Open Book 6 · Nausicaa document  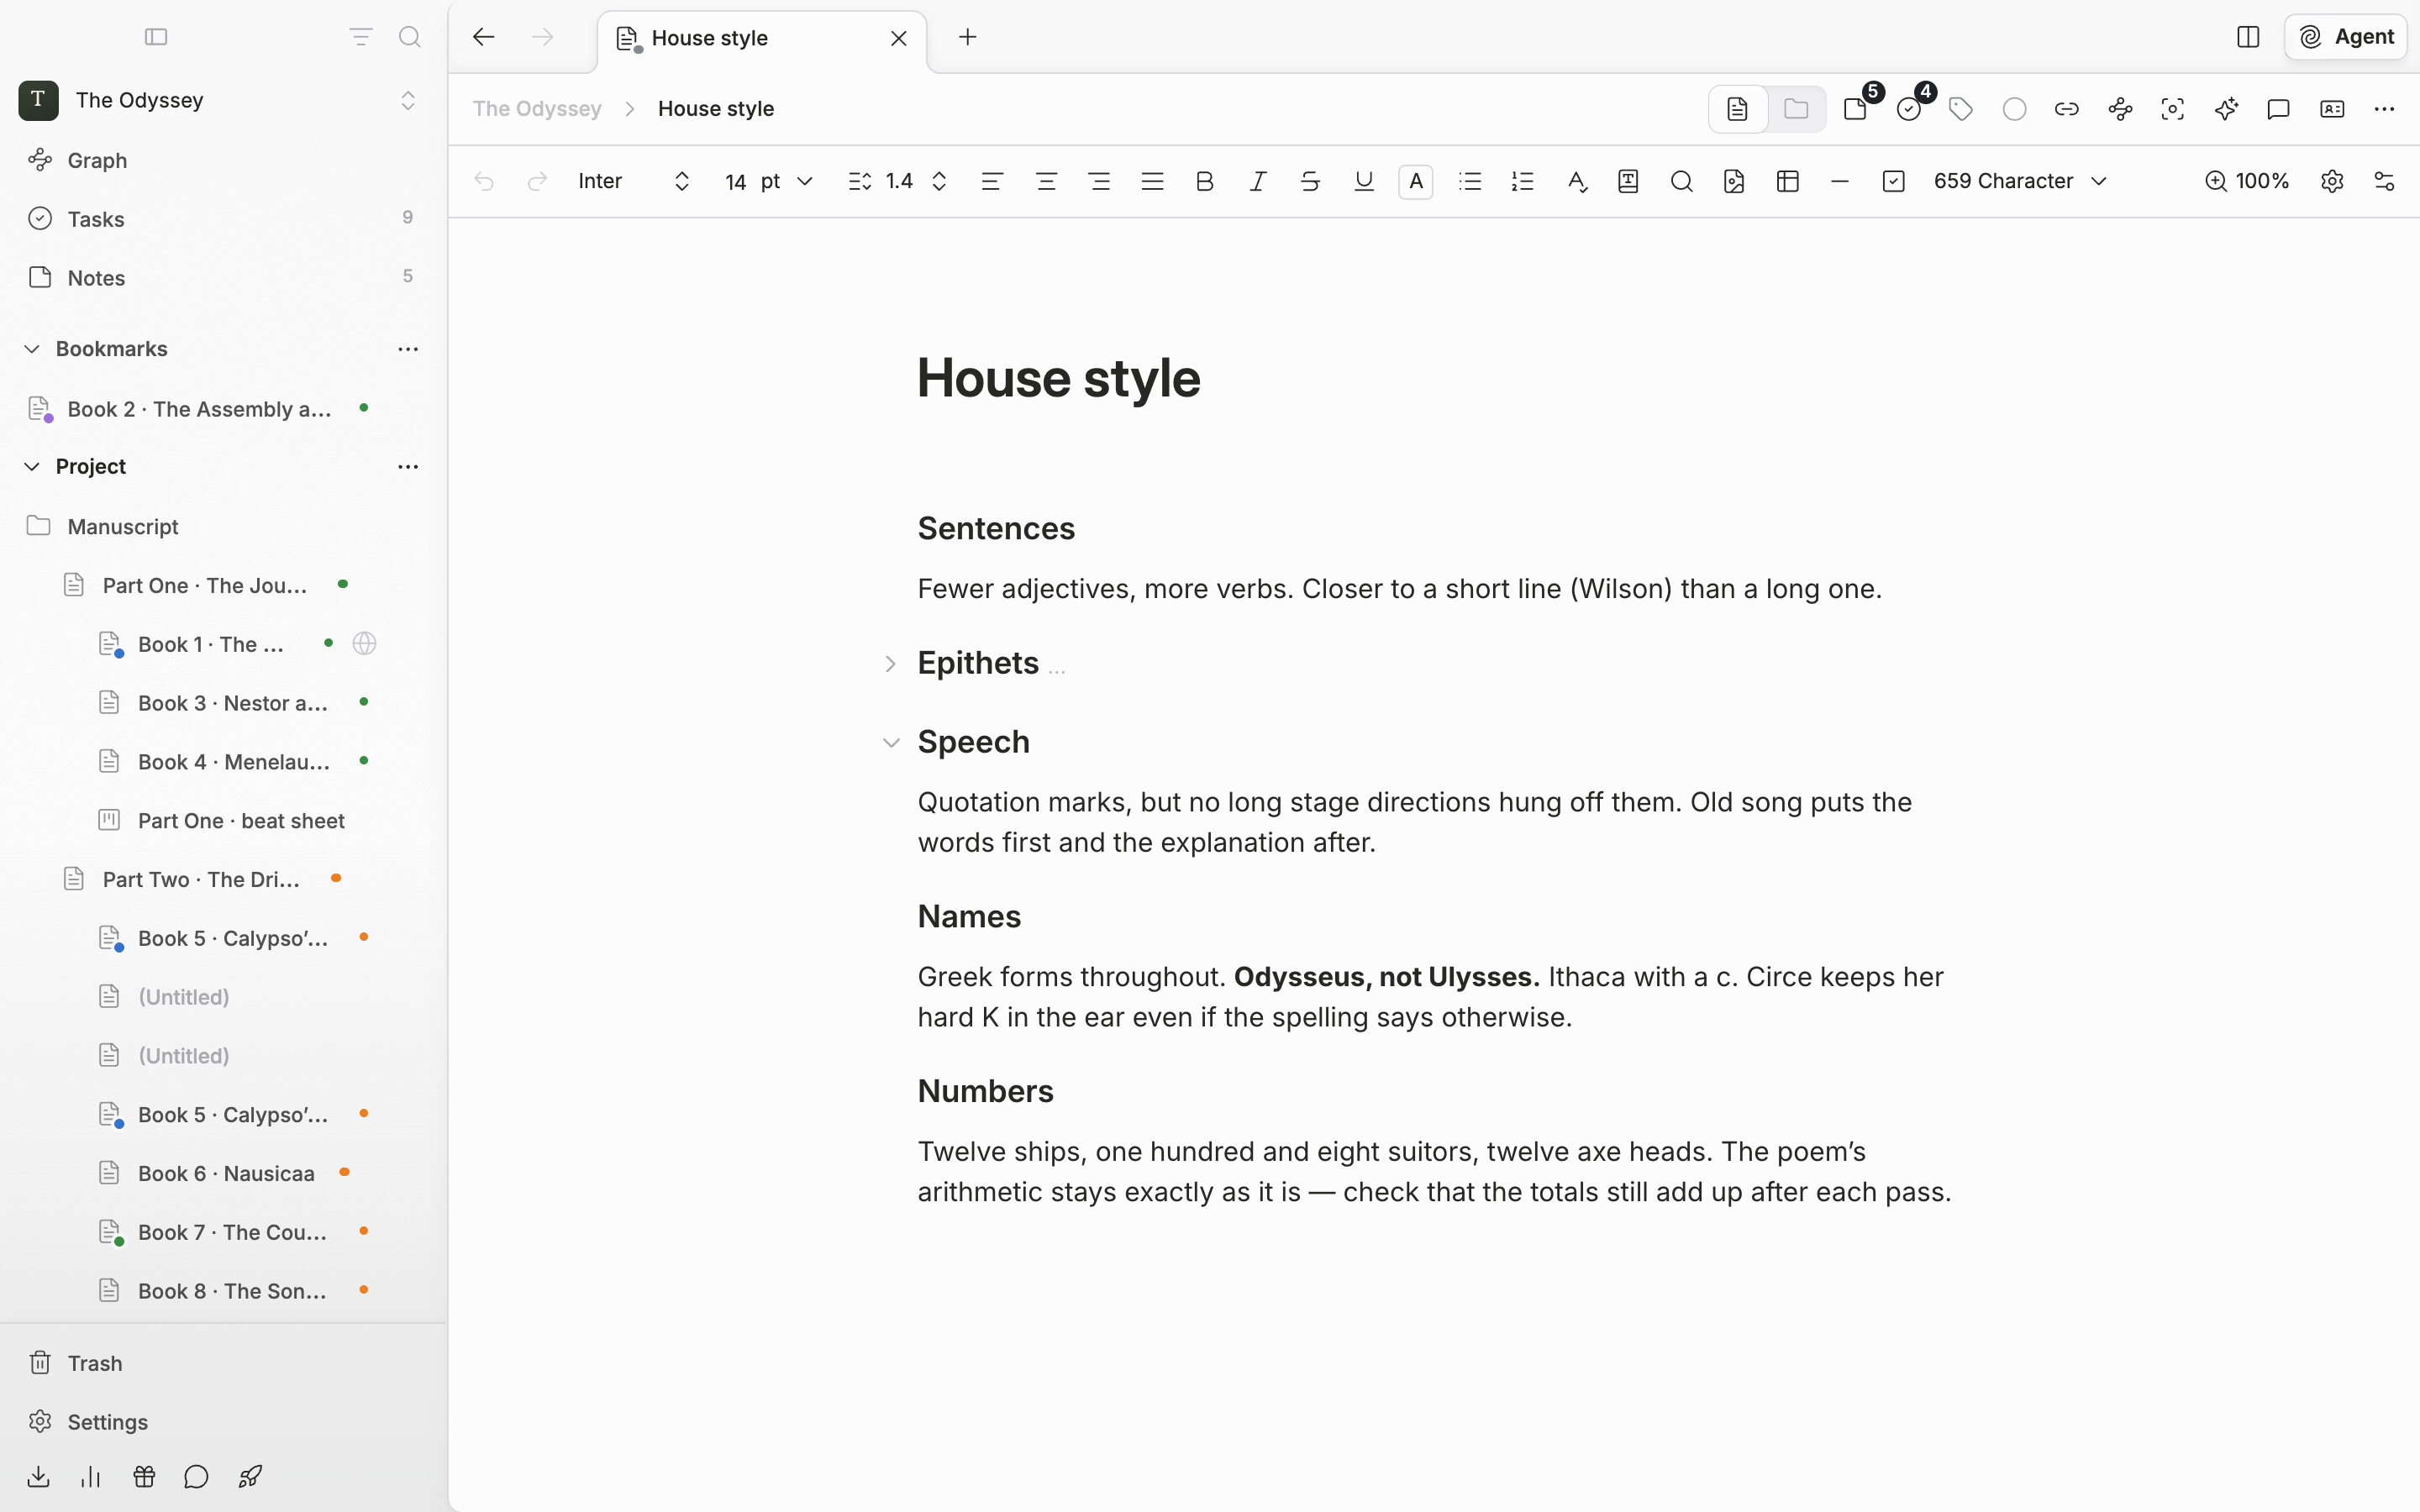[226, 1173]
